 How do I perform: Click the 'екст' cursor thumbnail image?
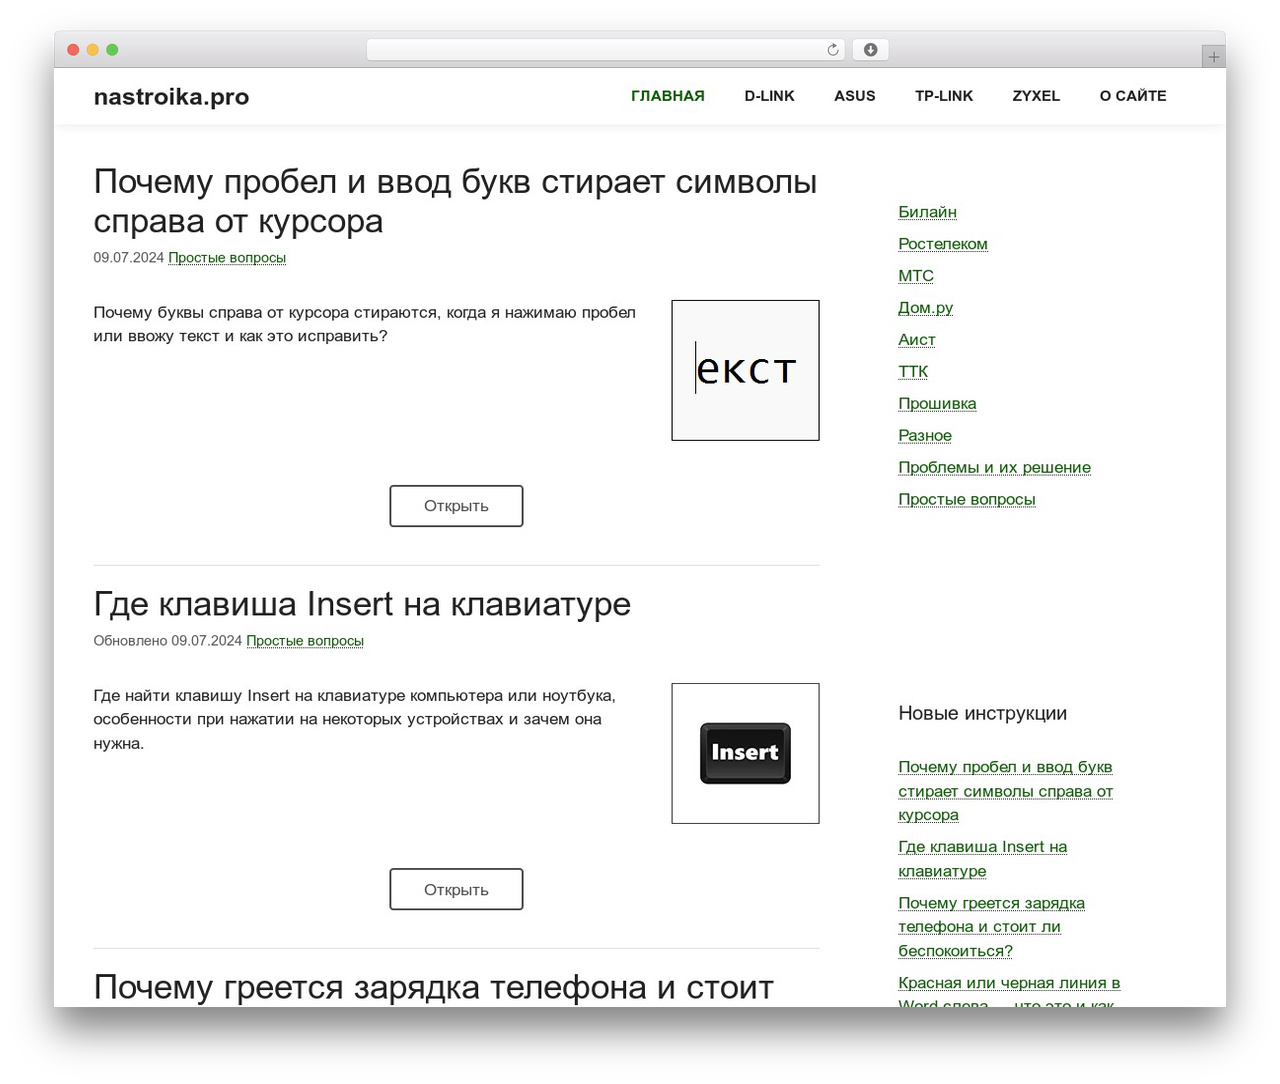(745, 370)
